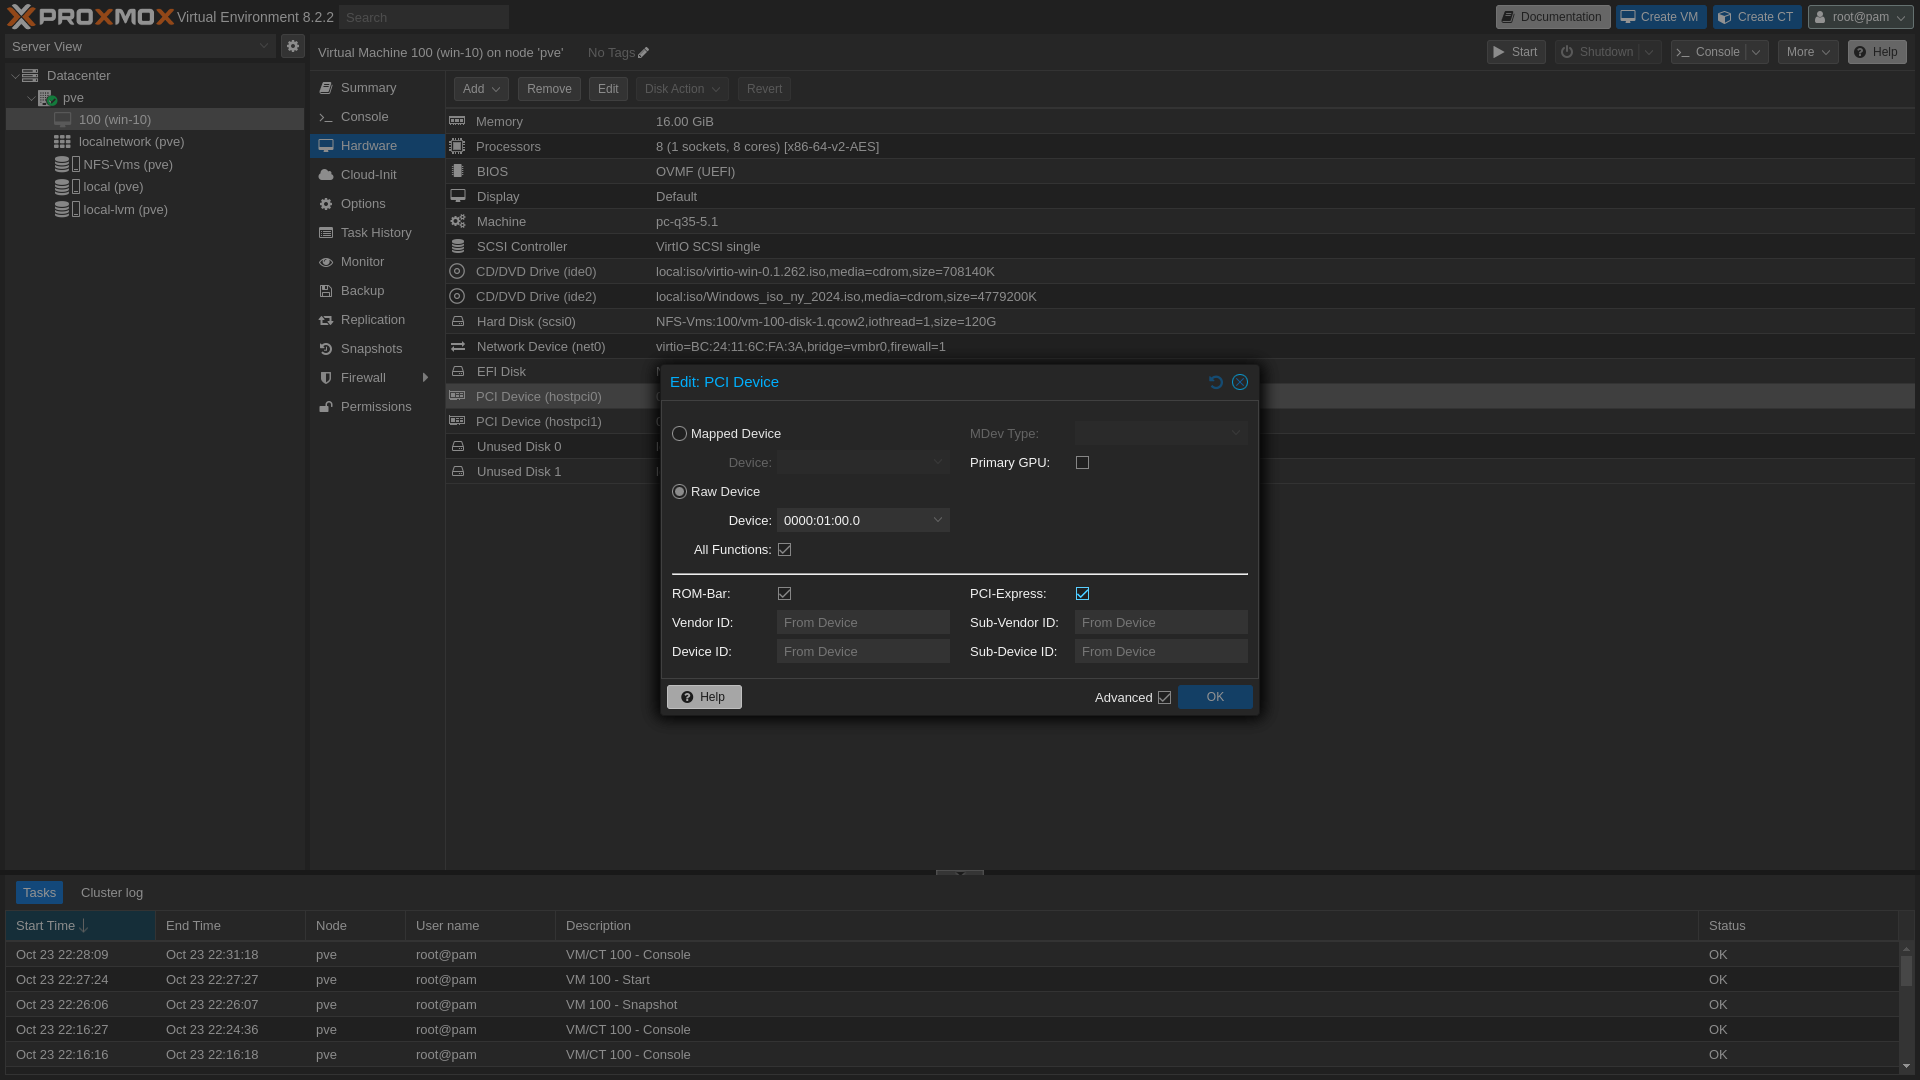
Task: Edit tags with the pencil icon
Action: [643, 53]
